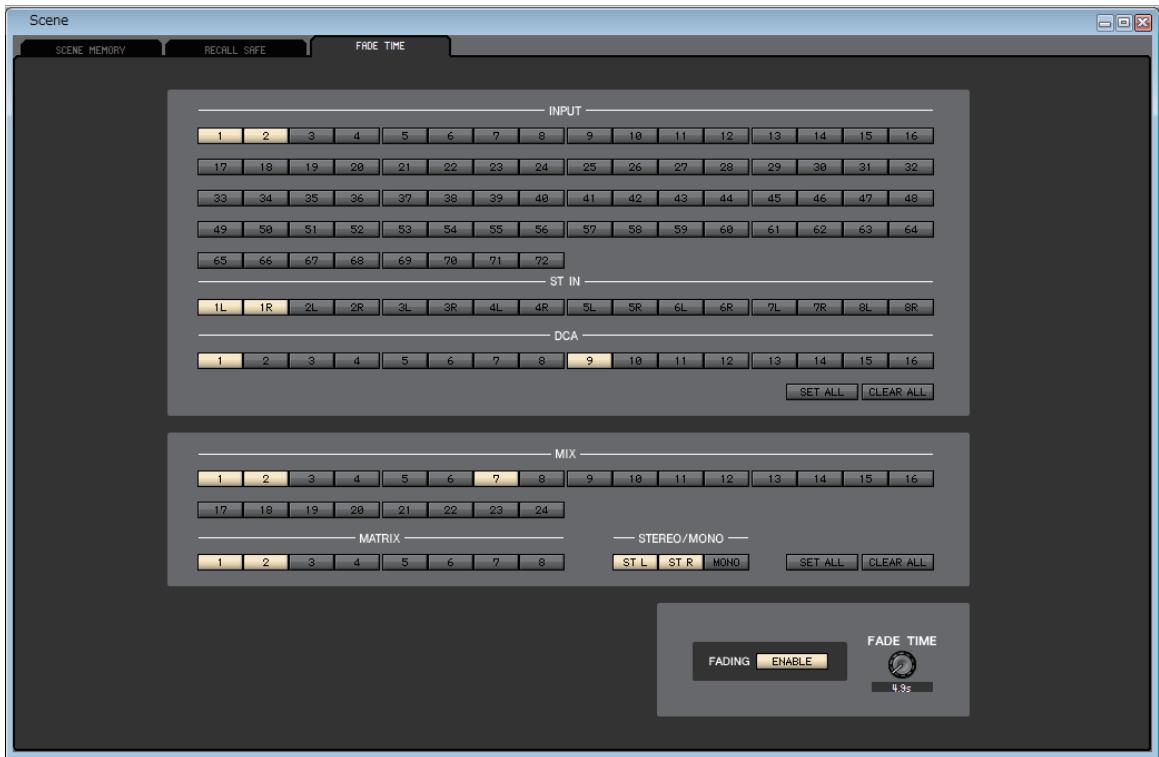Screen dimensions: 1159x757
Task: Click the 4.9s fade time value field
Action: 902,688
